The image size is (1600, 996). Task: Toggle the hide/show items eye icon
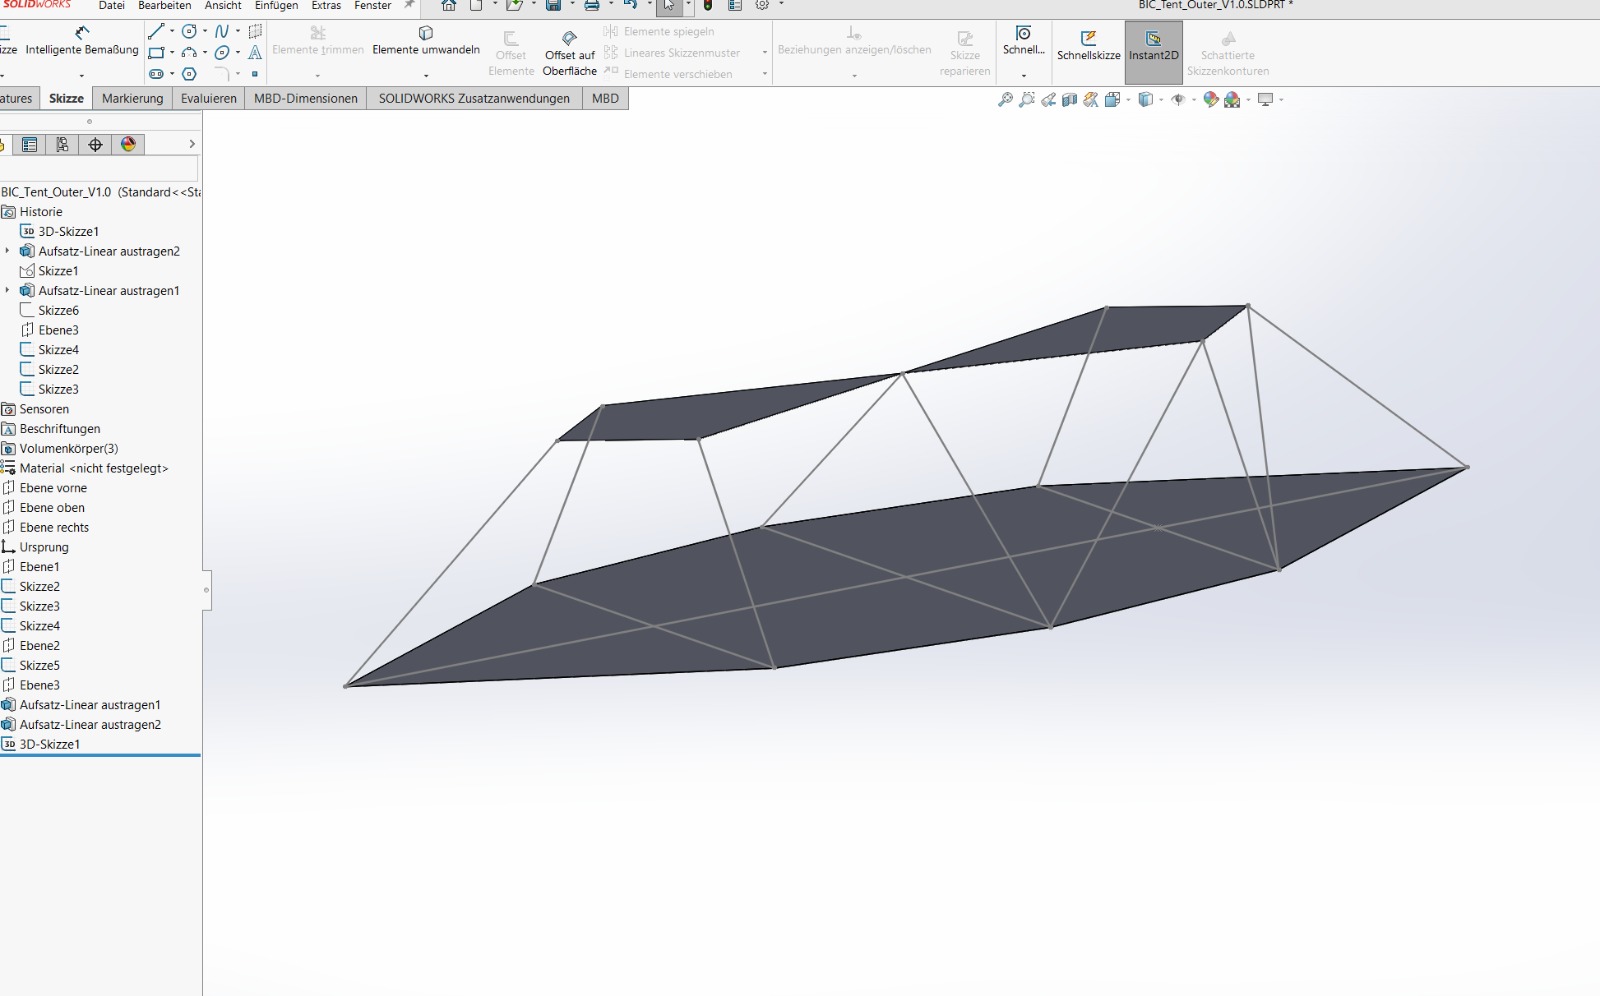click(1178, 100)
